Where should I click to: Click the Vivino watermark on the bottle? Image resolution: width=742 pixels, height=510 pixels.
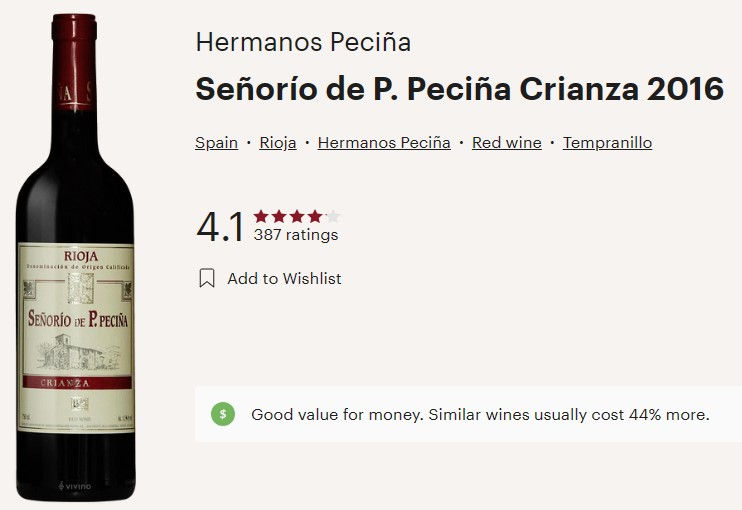pyautogui.click(x=75, y=486)
